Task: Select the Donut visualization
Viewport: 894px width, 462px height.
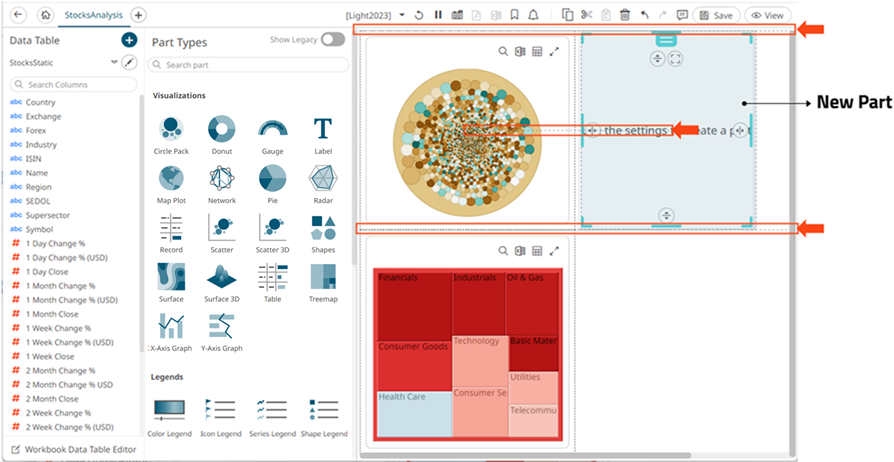Action: tap(222, 135)
